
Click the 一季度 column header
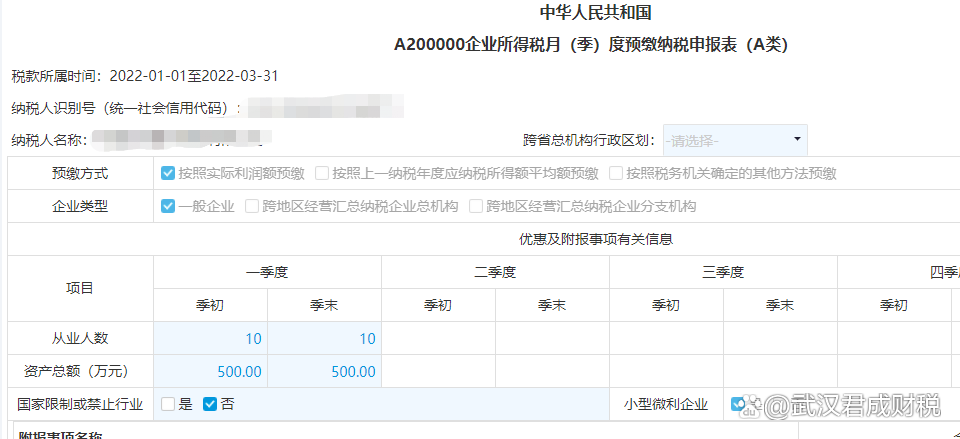pos(268,272)
